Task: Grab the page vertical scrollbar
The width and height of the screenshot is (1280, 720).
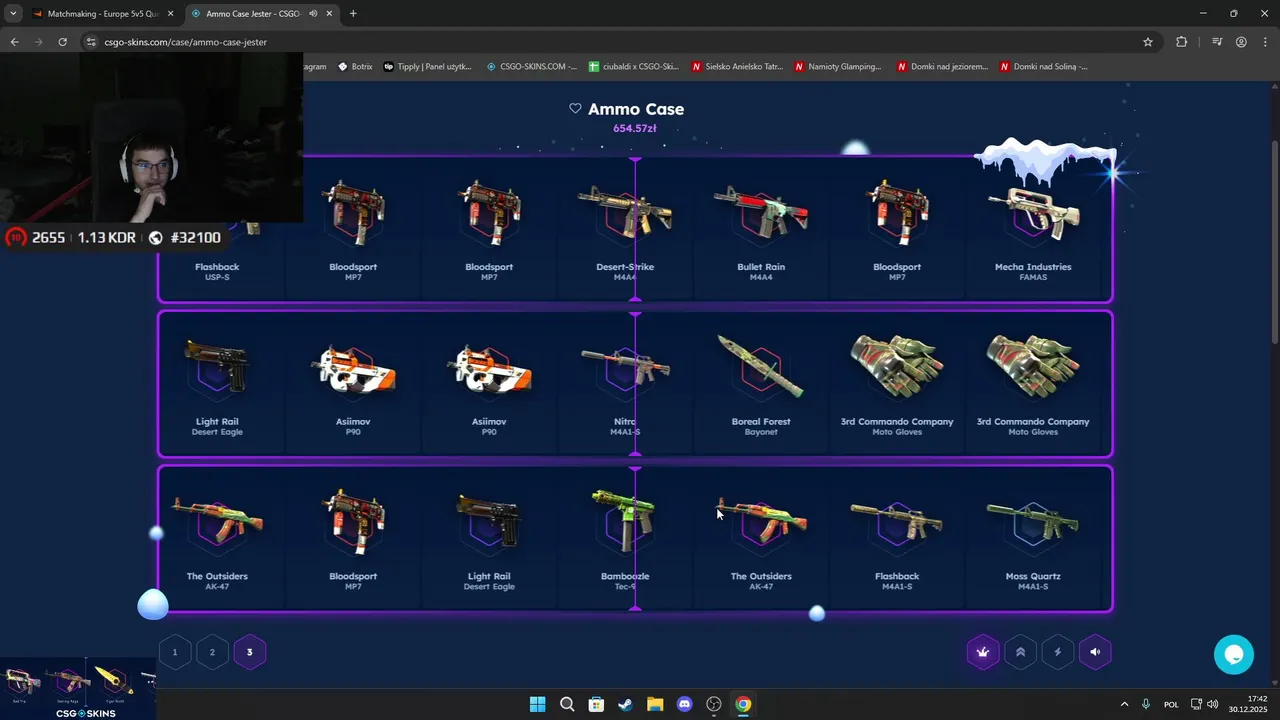Action: [x=1274, y=245]
